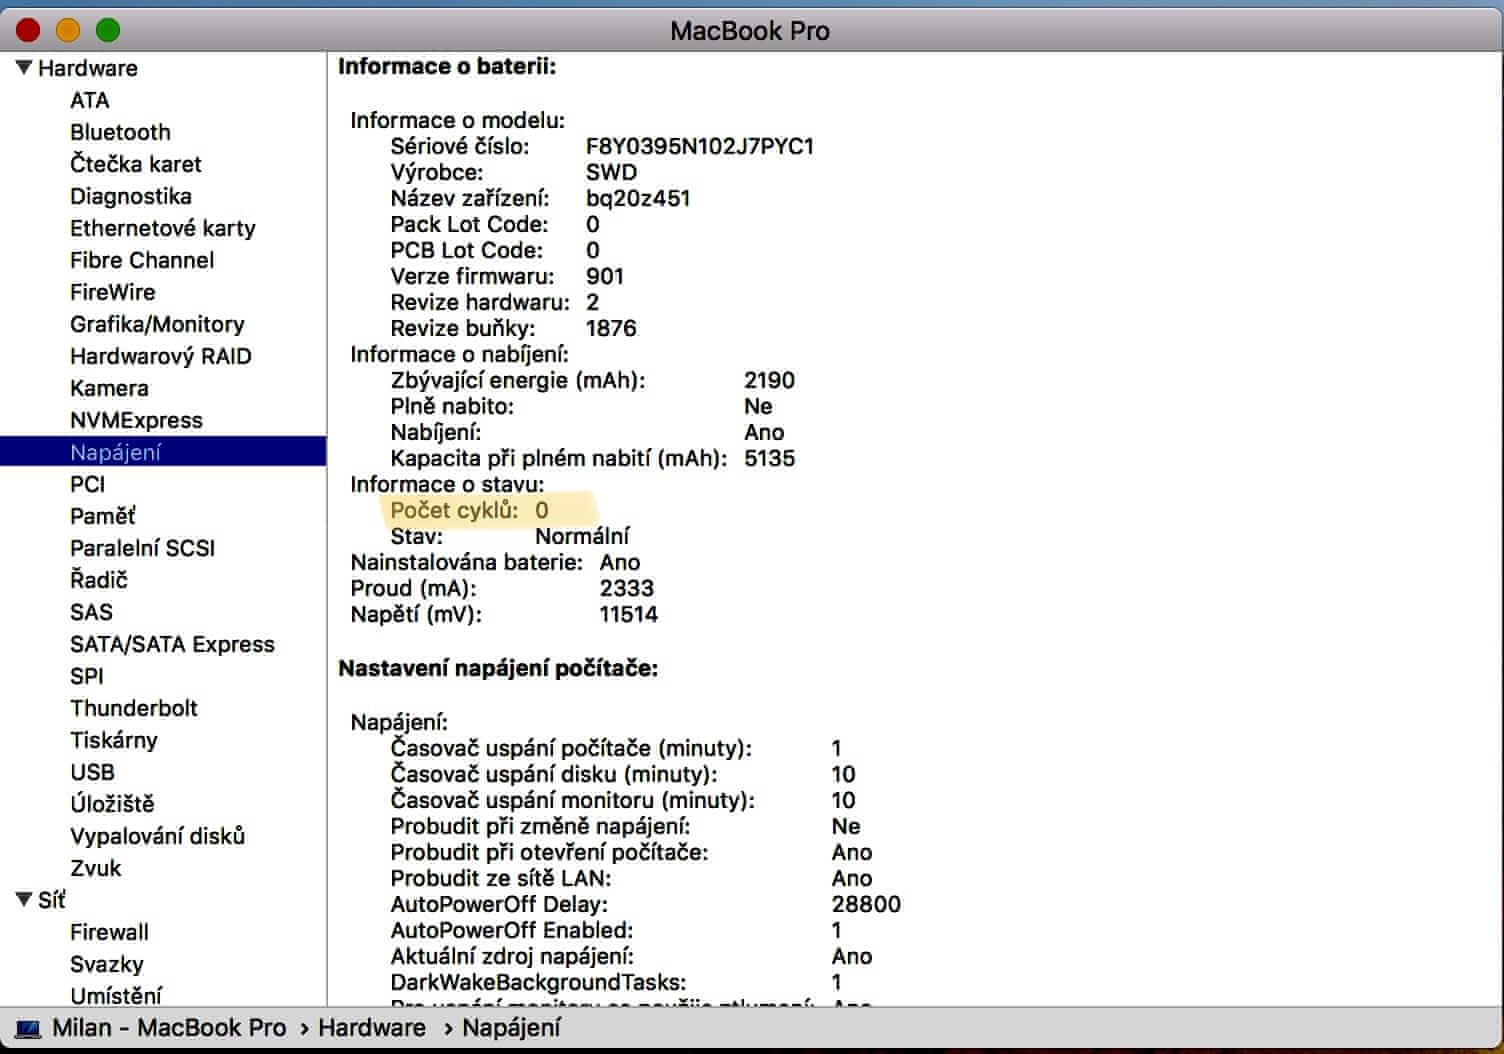Screen dimensions: 1504x1054
Task: Click the battery serial number F8Y0395N102J7PYC1
Action: (700, 146)
